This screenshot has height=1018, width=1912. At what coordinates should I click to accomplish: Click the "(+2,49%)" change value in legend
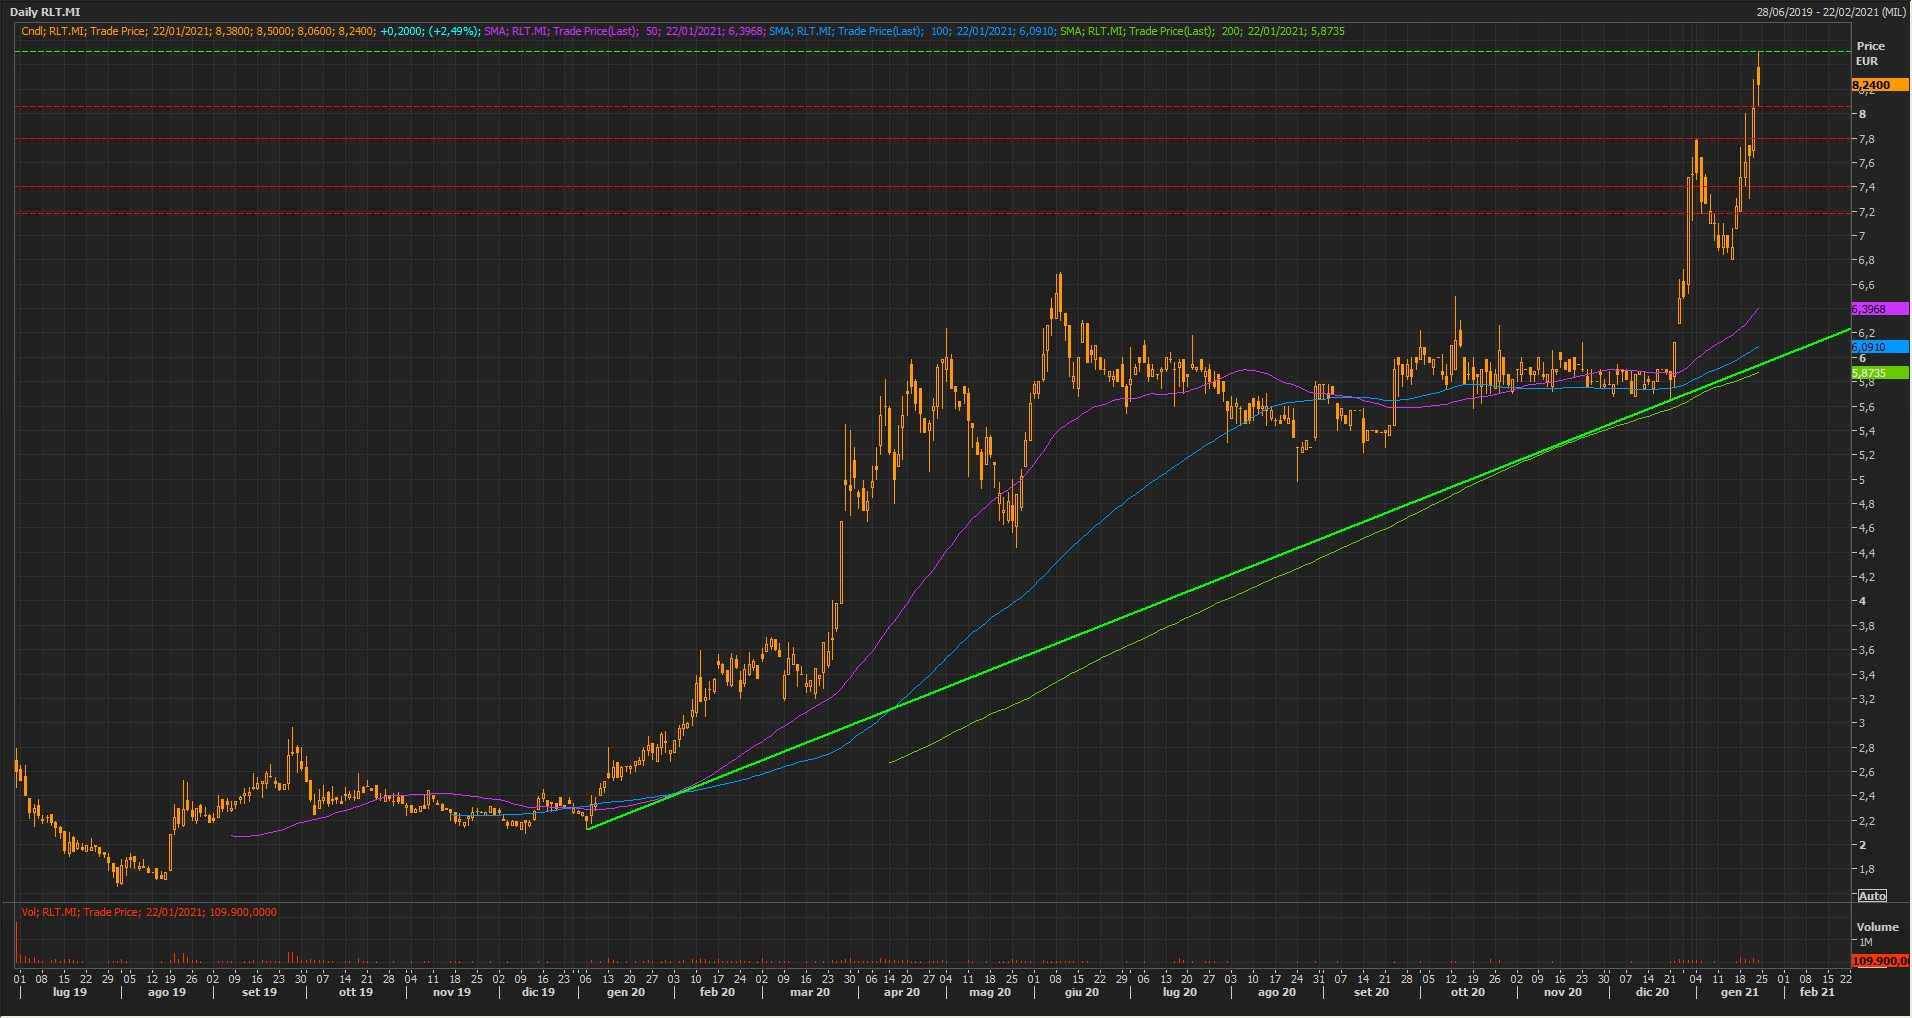point(453,31)
